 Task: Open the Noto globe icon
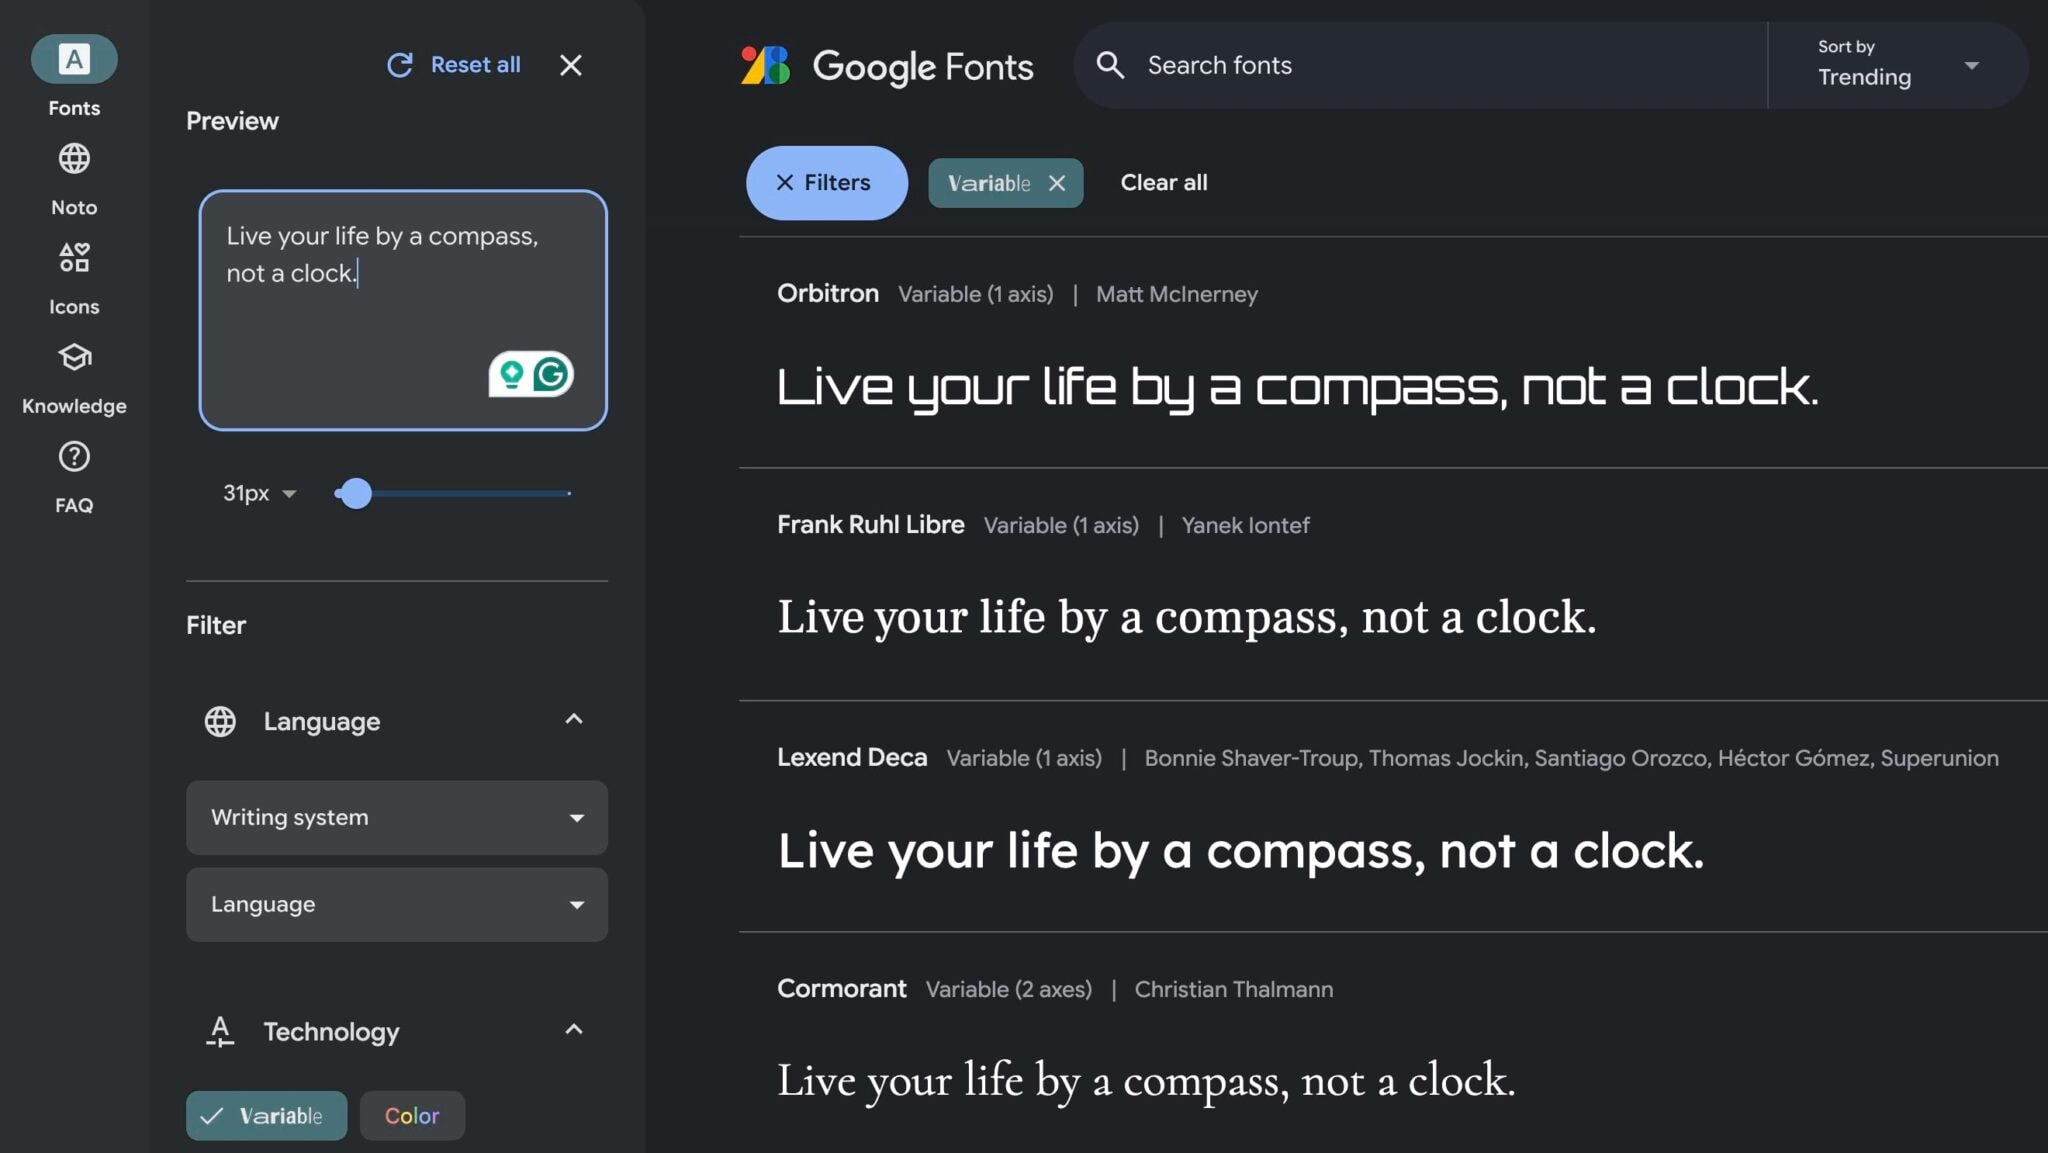[x=74, y=159]
